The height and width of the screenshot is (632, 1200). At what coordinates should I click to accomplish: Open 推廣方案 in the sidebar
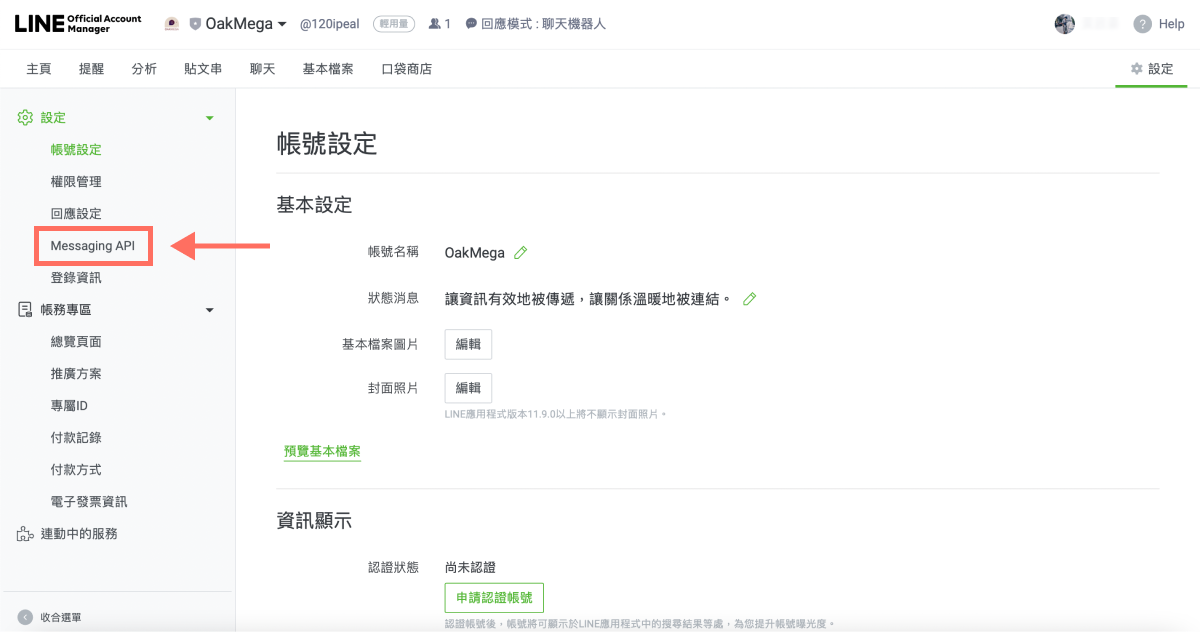pos(76,374)
